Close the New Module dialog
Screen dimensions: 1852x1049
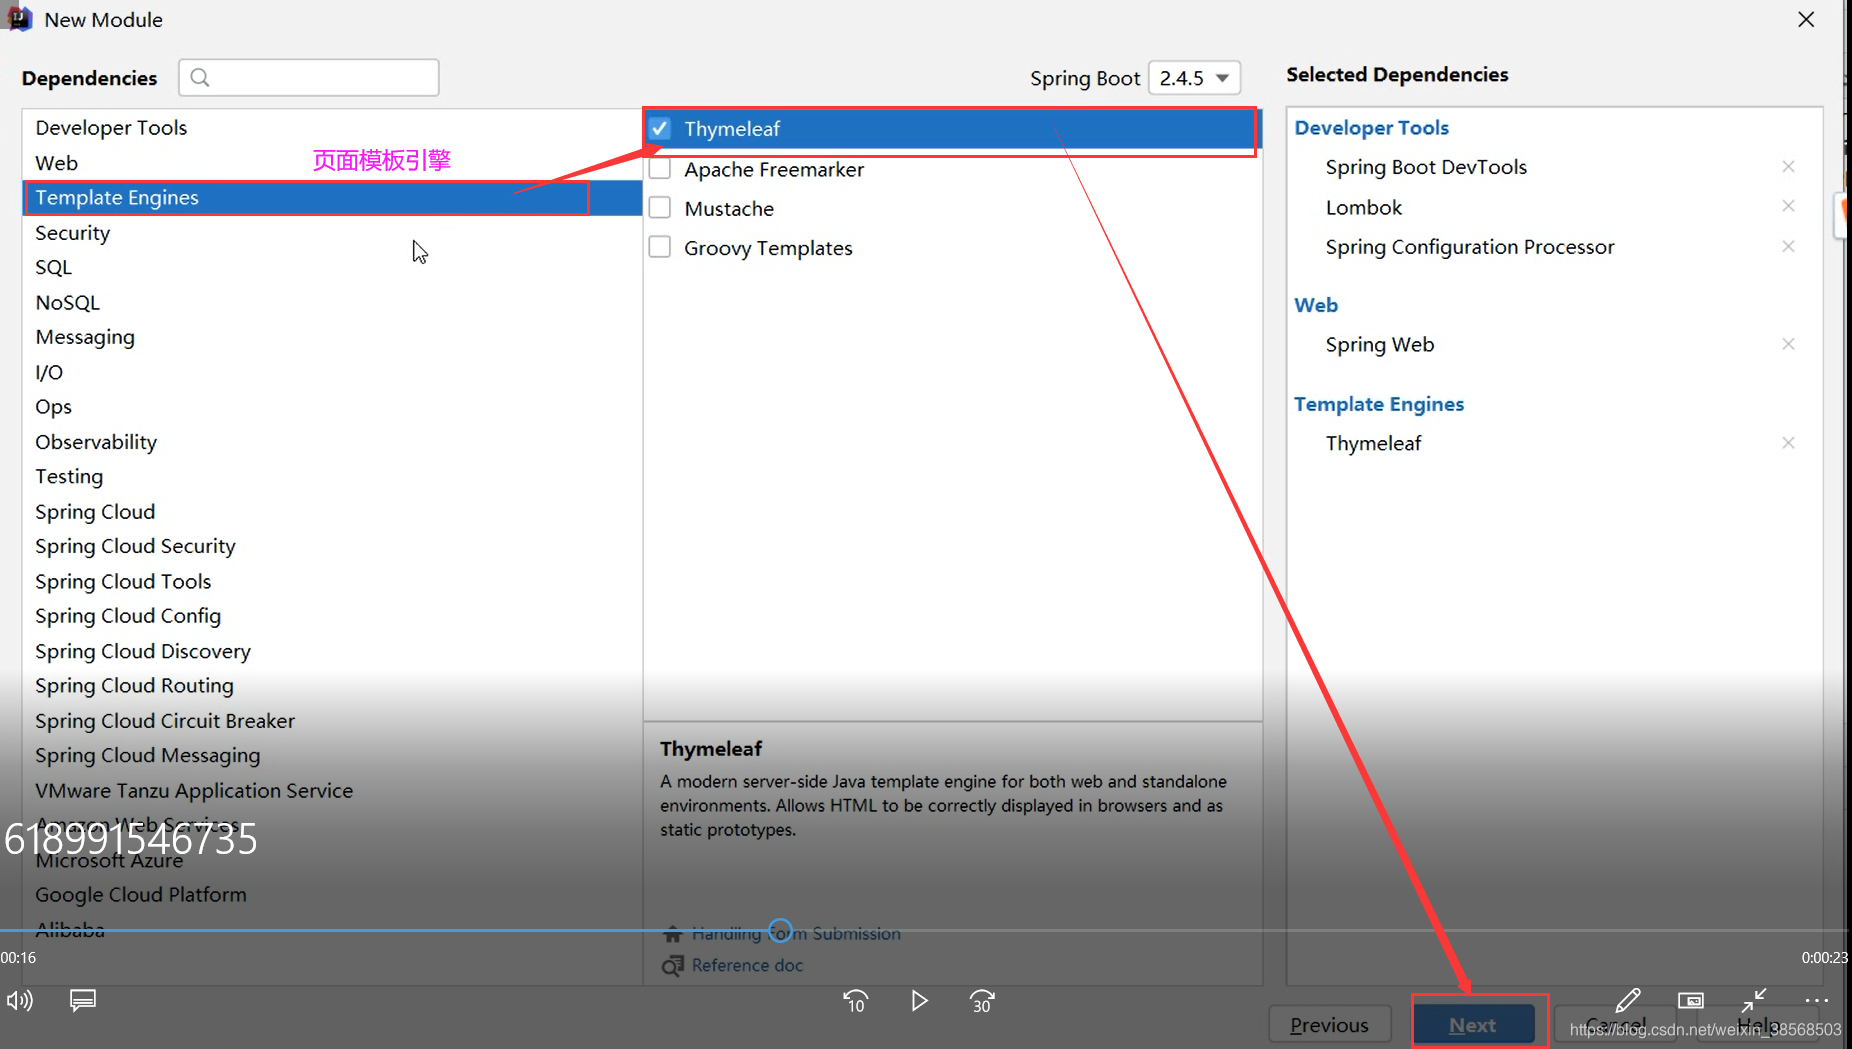tap(1806, 19)
